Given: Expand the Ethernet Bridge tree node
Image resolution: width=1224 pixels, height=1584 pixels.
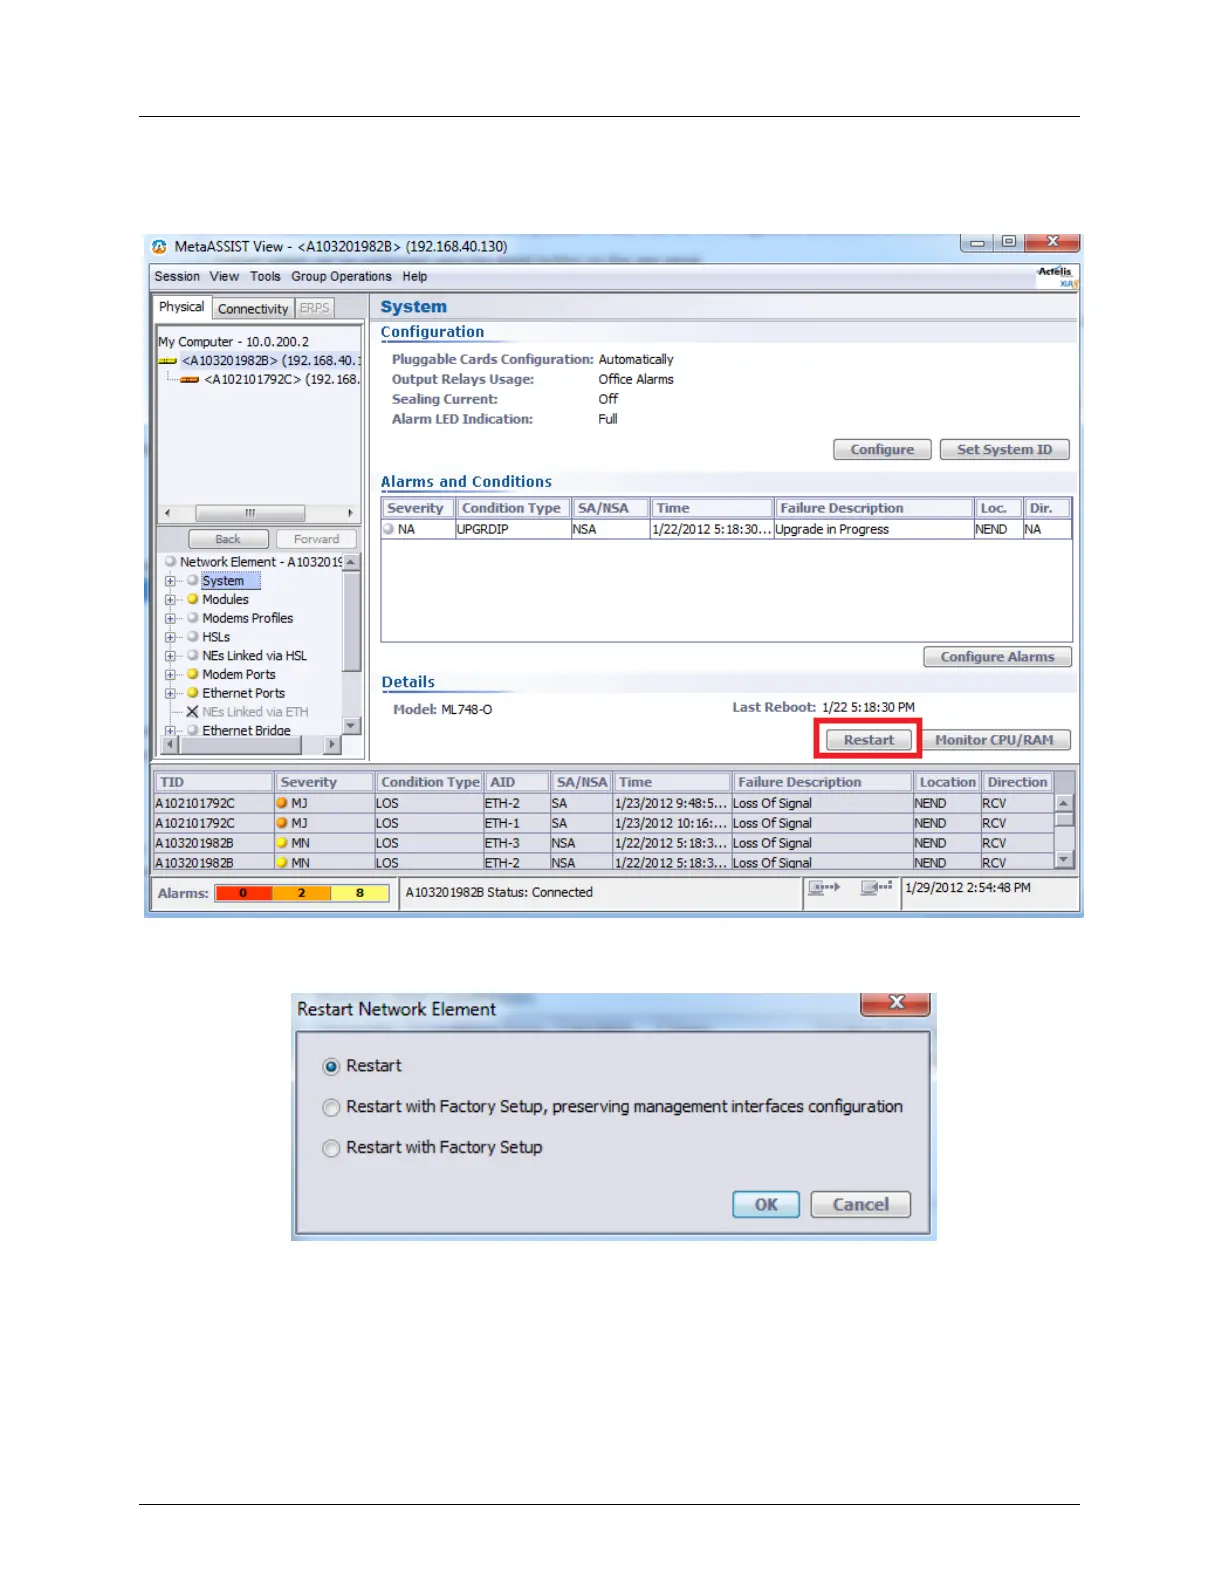Looking at the screenshot, I should point(170,731).
